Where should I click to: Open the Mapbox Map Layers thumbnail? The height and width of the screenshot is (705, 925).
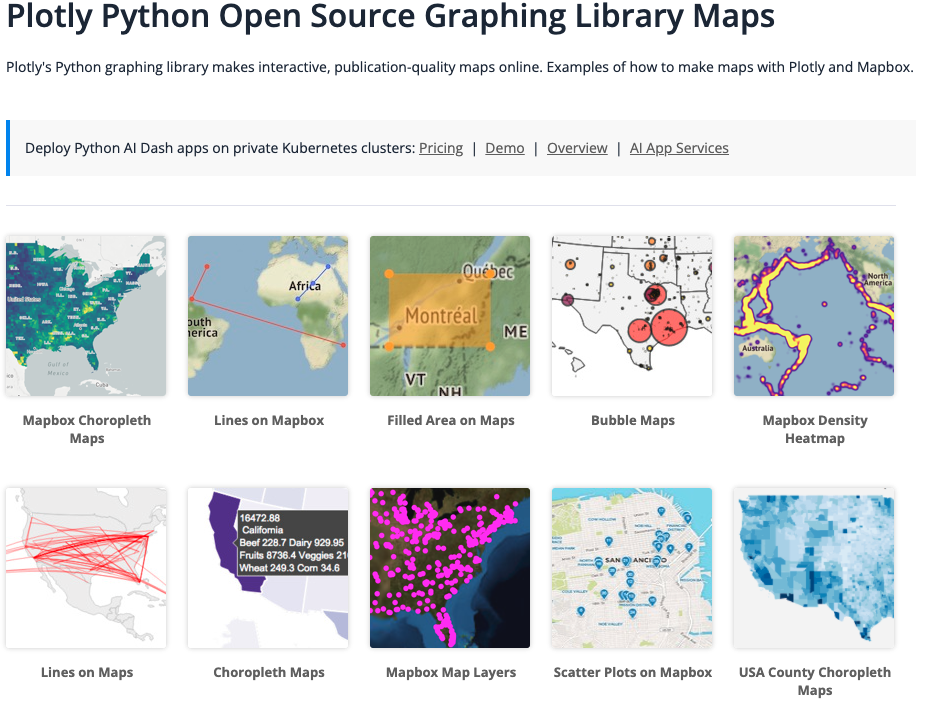[450, 568]
